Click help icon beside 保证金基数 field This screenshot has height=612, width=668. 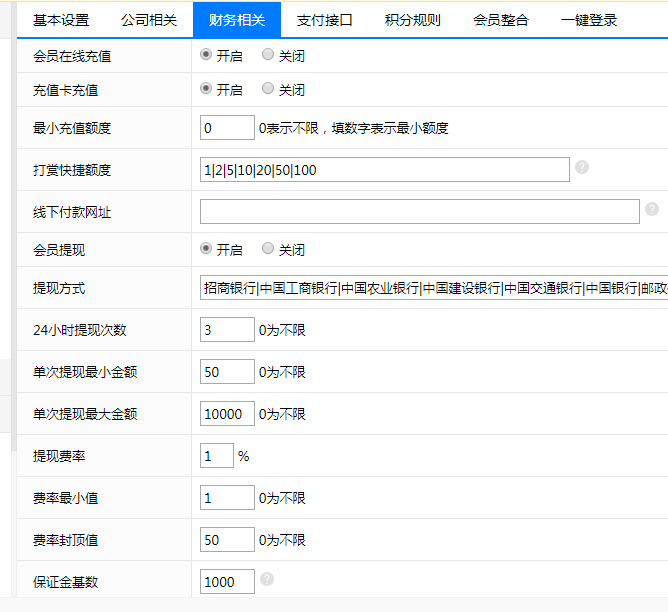(267, 579)
